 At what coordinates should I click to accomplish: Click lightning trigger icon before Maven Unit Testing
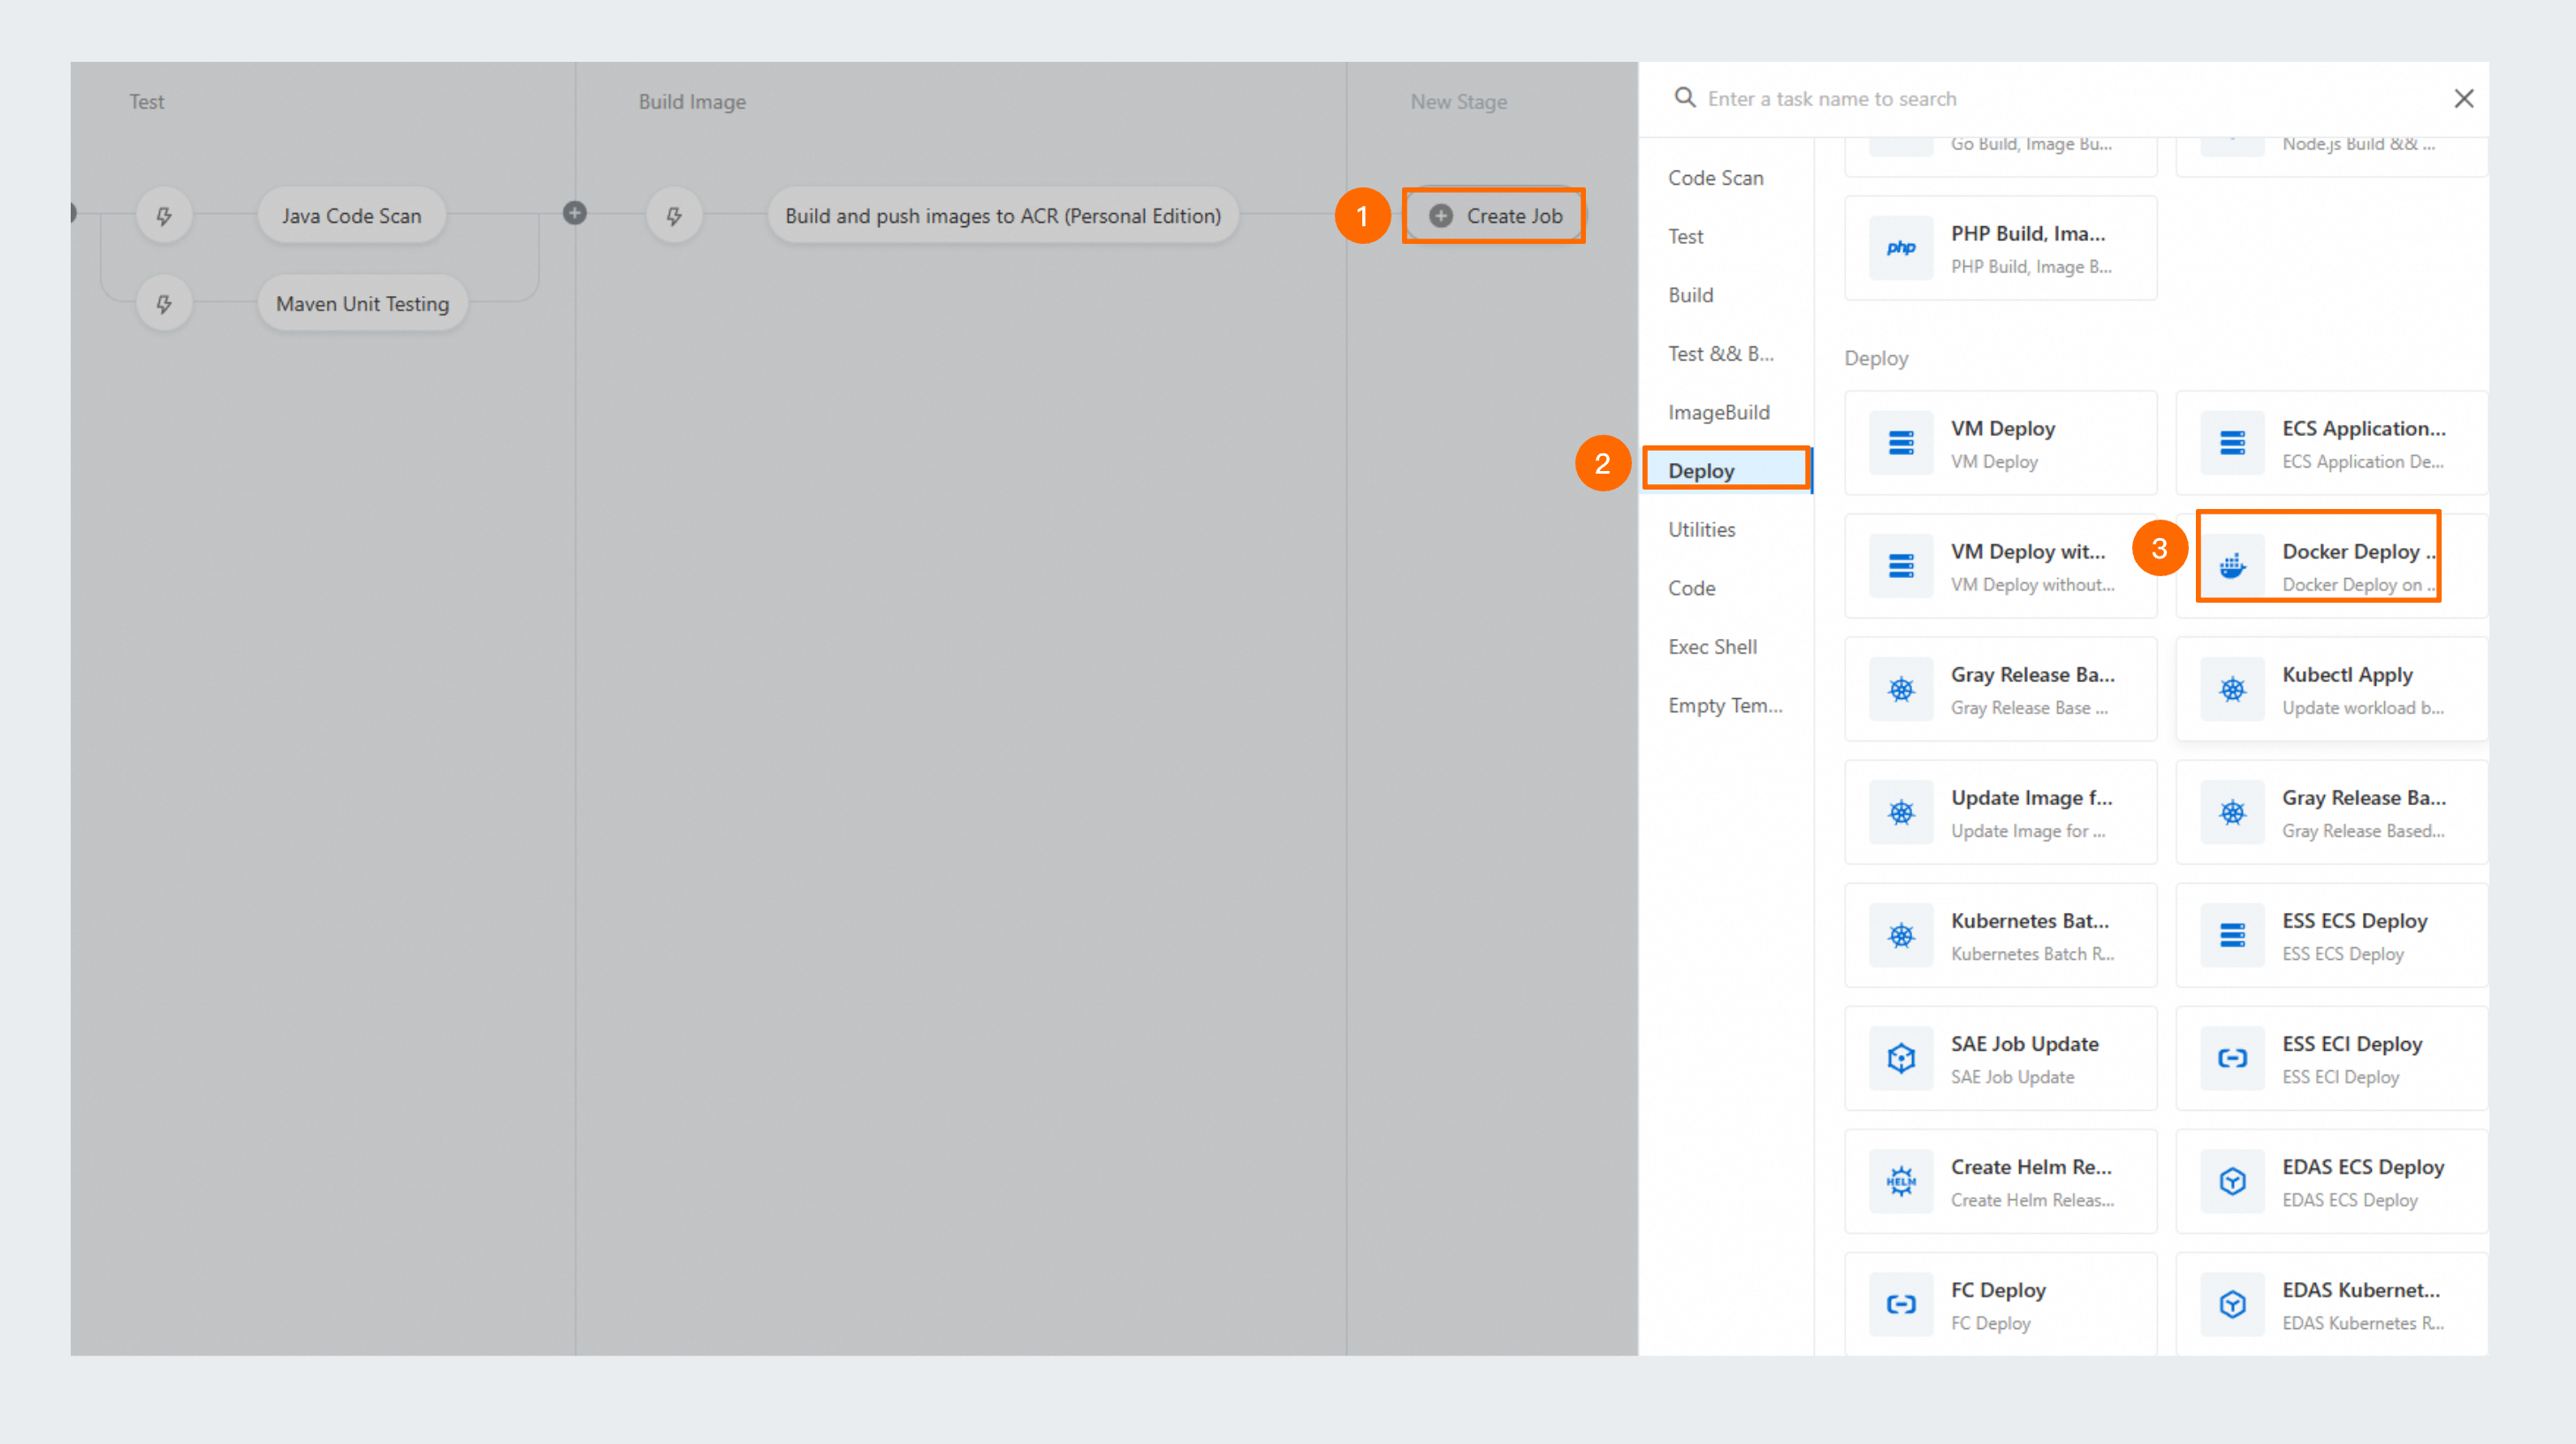[x=164, y=304]
